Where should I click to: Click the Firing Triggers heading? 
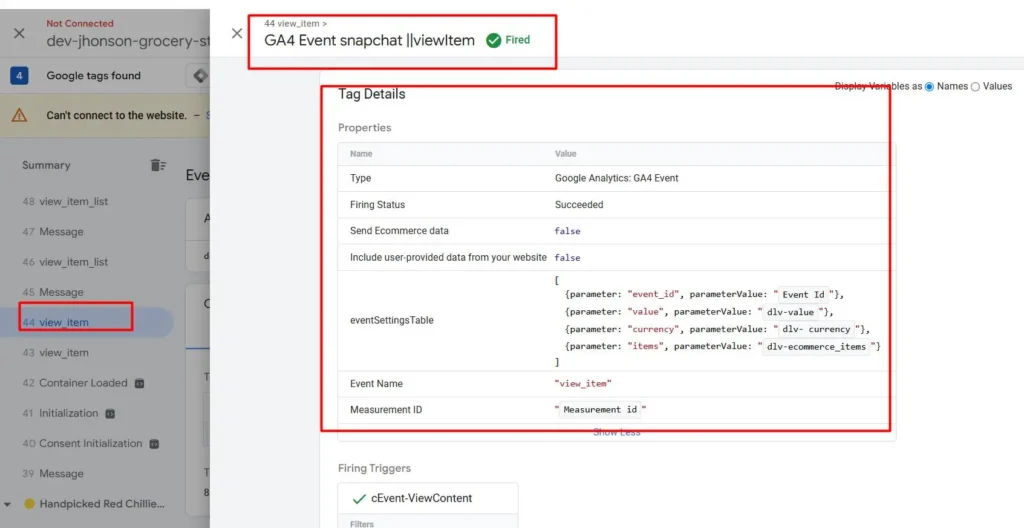click(374, 469)
